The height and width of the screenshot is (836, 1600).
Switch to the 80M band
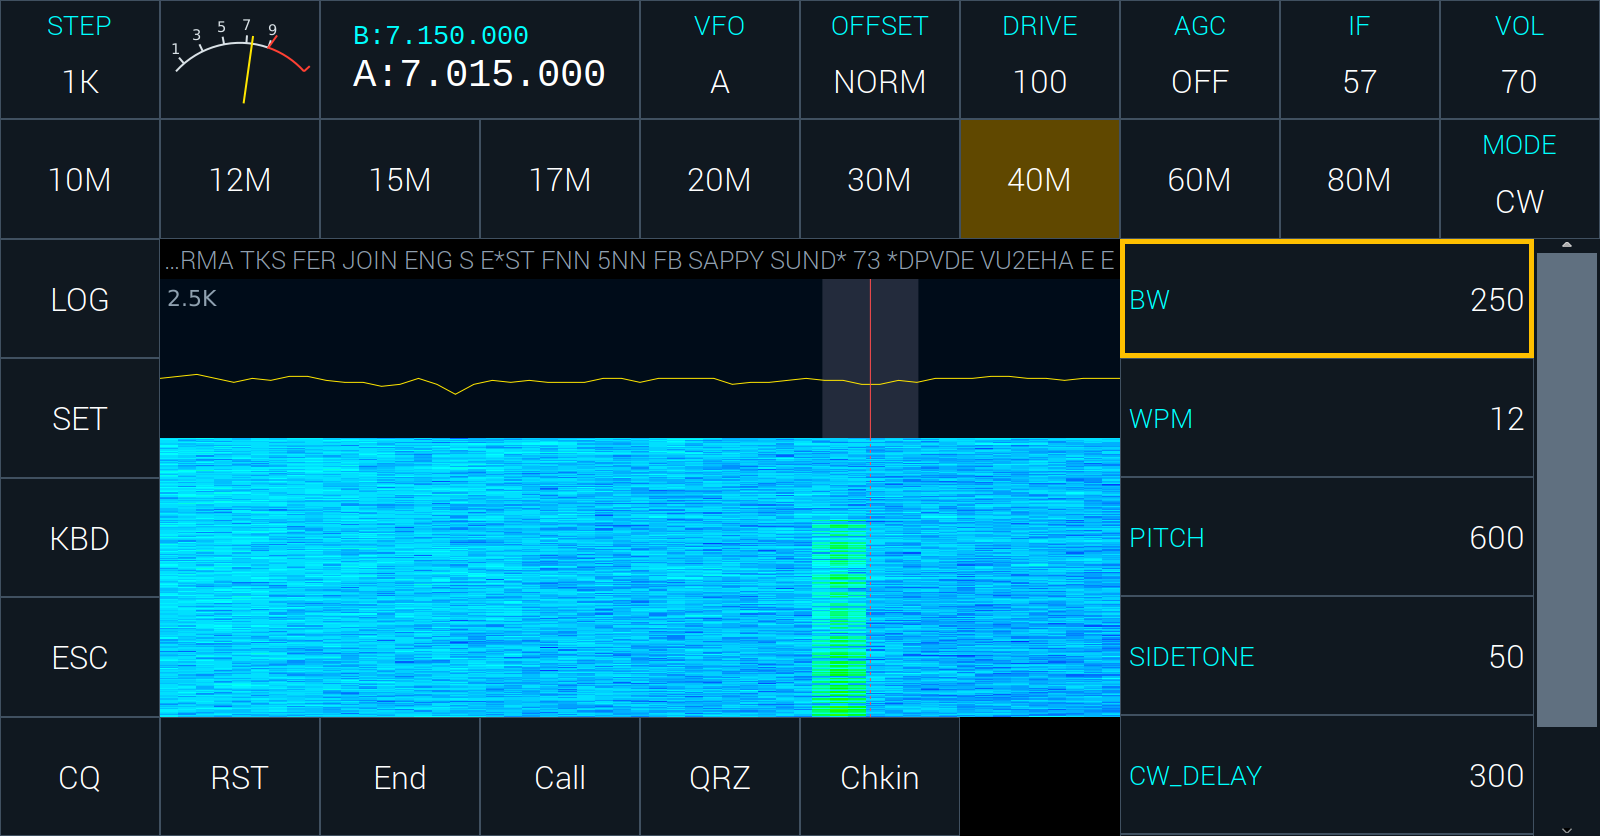tap(1360, 179)
